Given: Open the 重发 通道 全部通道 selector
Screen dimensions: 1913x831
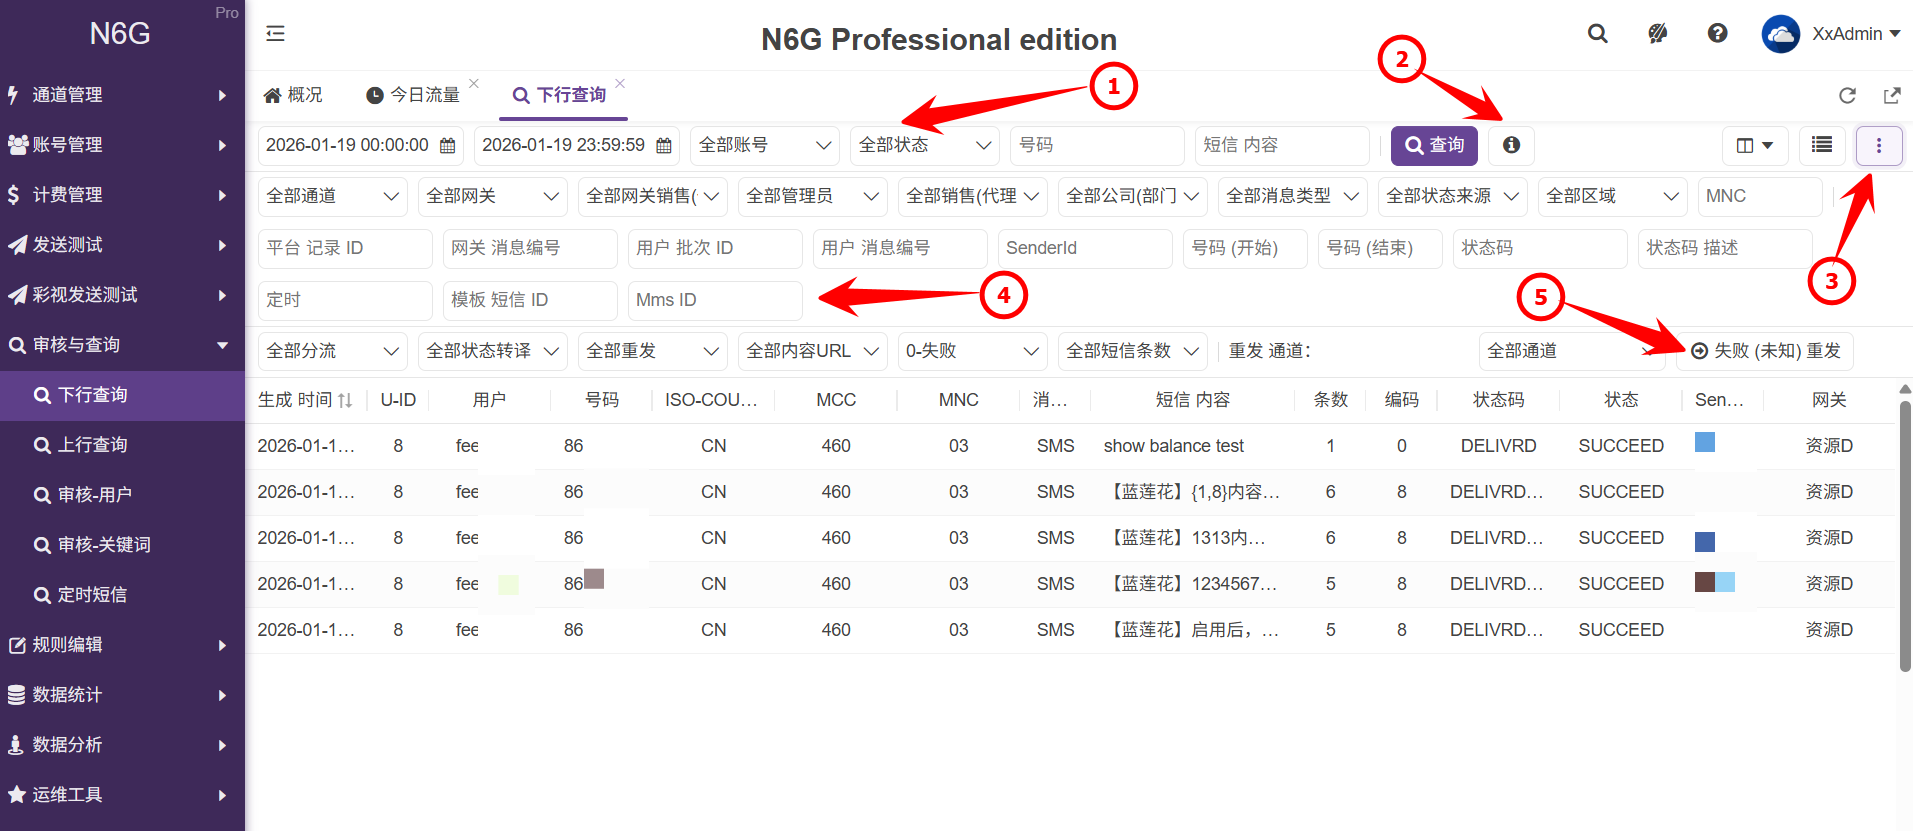Looking at the screenshot, I should pos(1571,352).
